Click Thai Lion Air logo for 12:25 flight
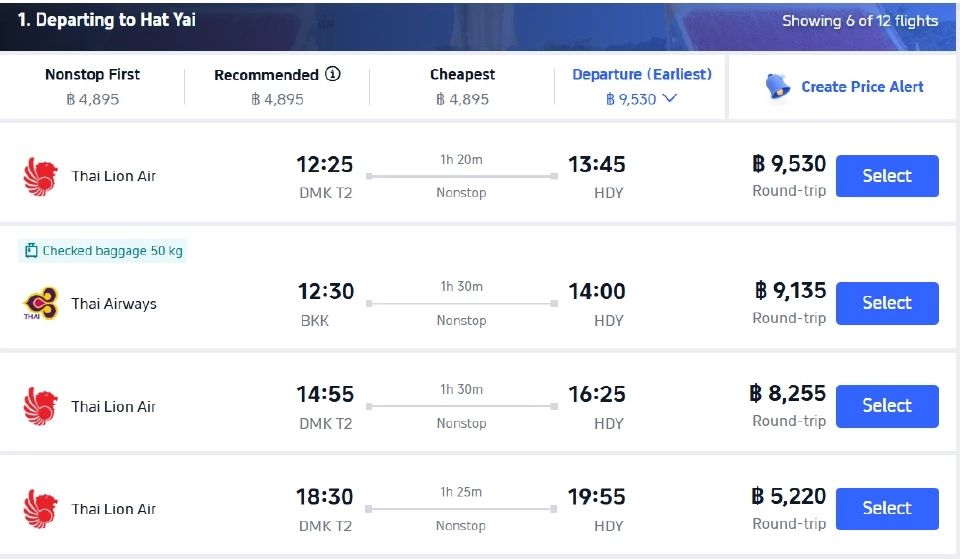This screenshot has width=960, height=559. (x=41, y=176)
